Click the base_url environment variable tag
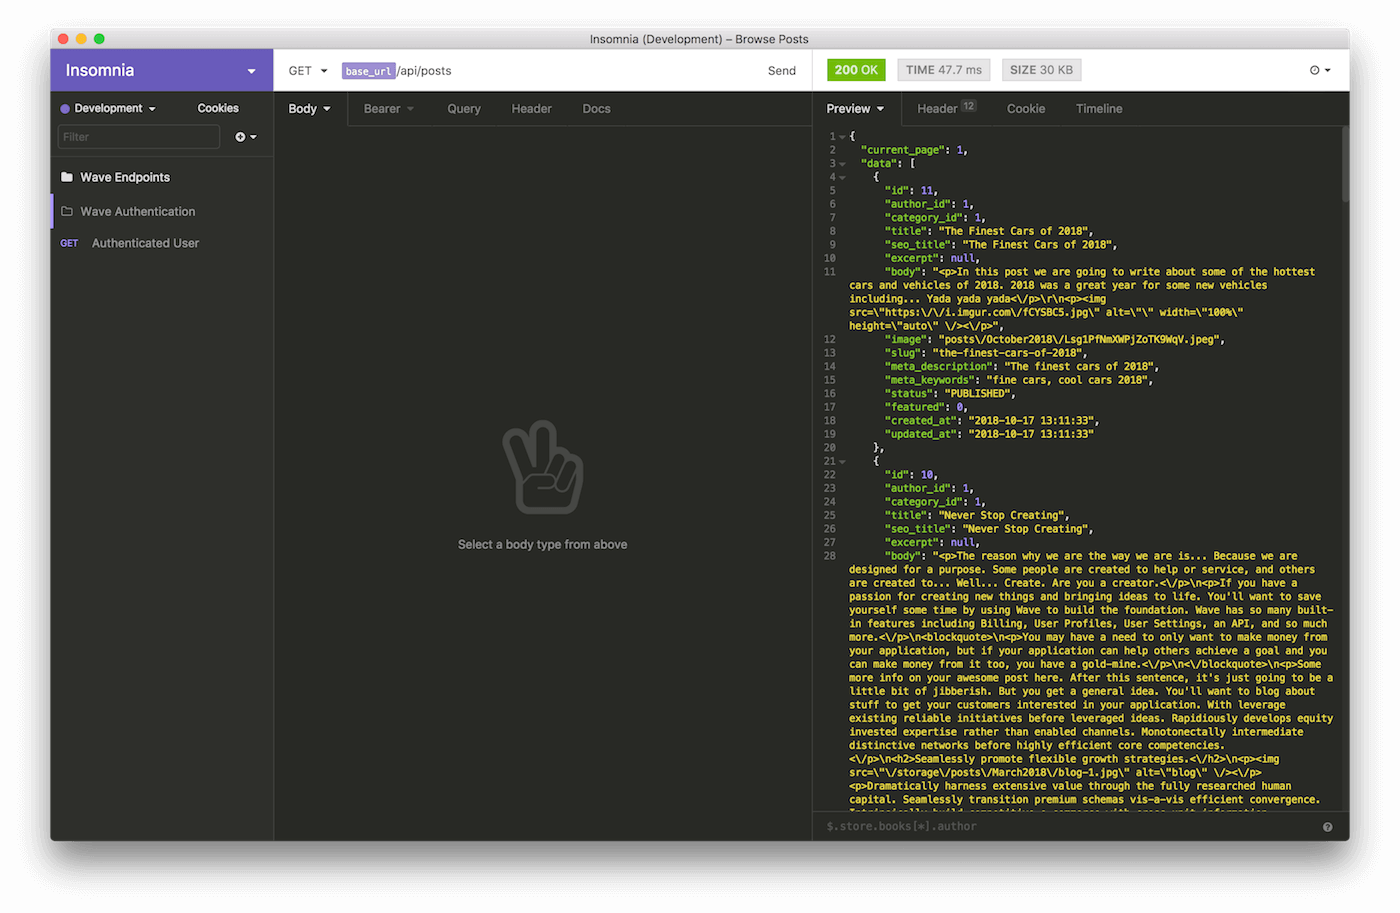 coord(368,71)
